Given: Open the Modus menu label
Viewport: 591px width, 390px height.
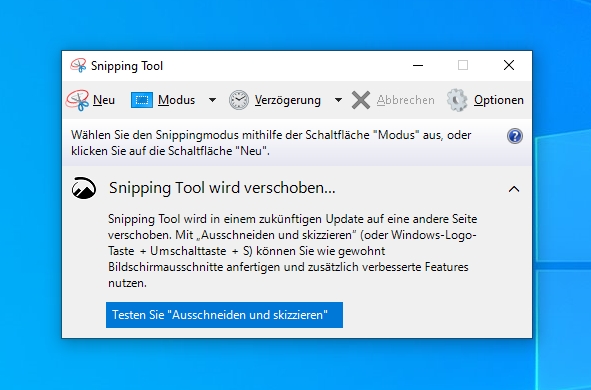Looking at the screenshot, I should pos(176,100).
